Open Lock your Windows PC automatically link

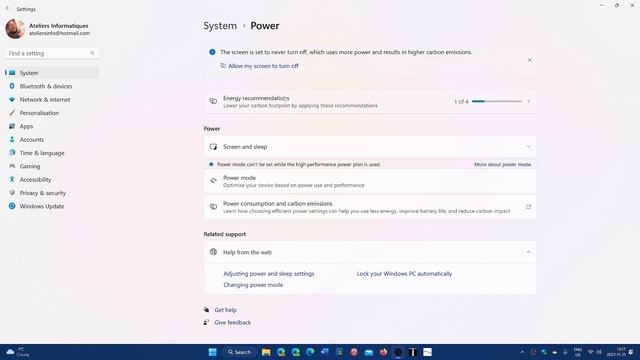[x=404, y=274]
